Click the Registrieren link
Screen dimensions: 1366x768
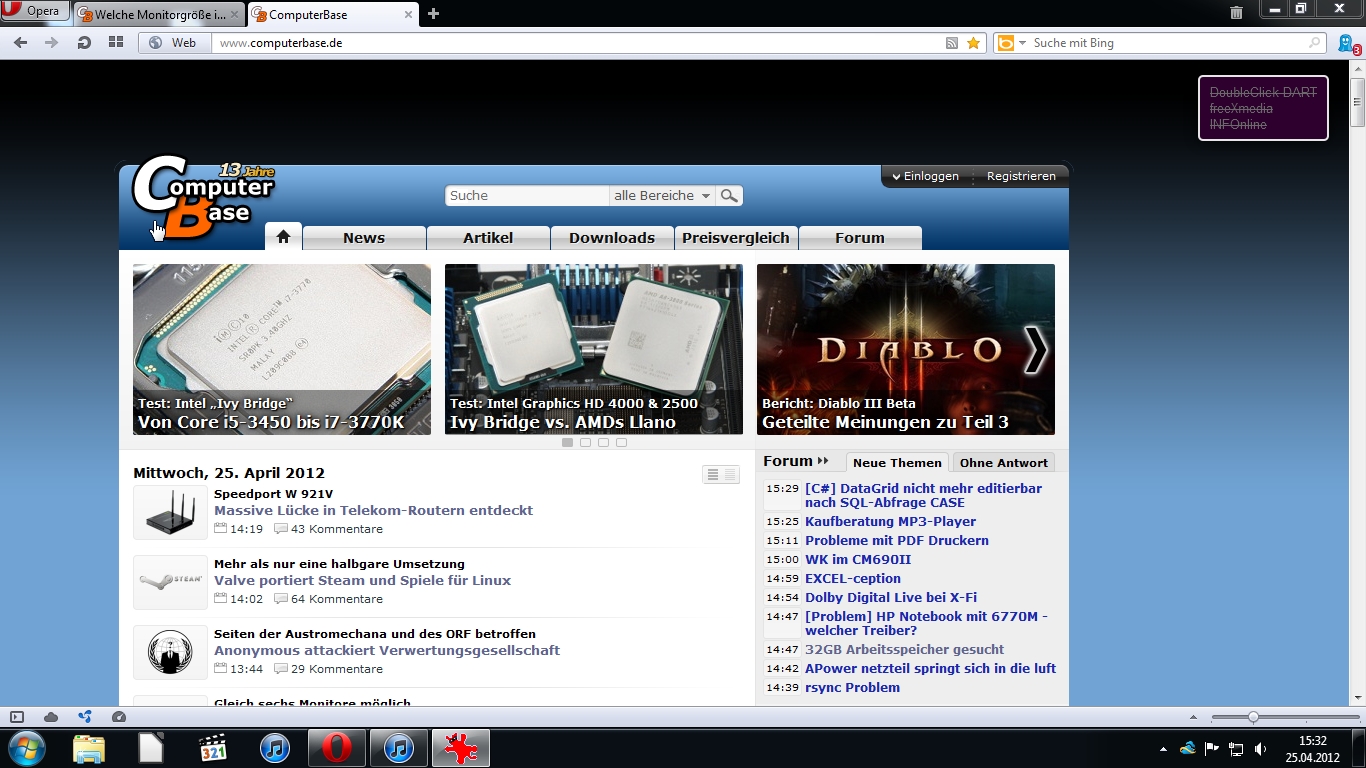tap(1021, 176)
